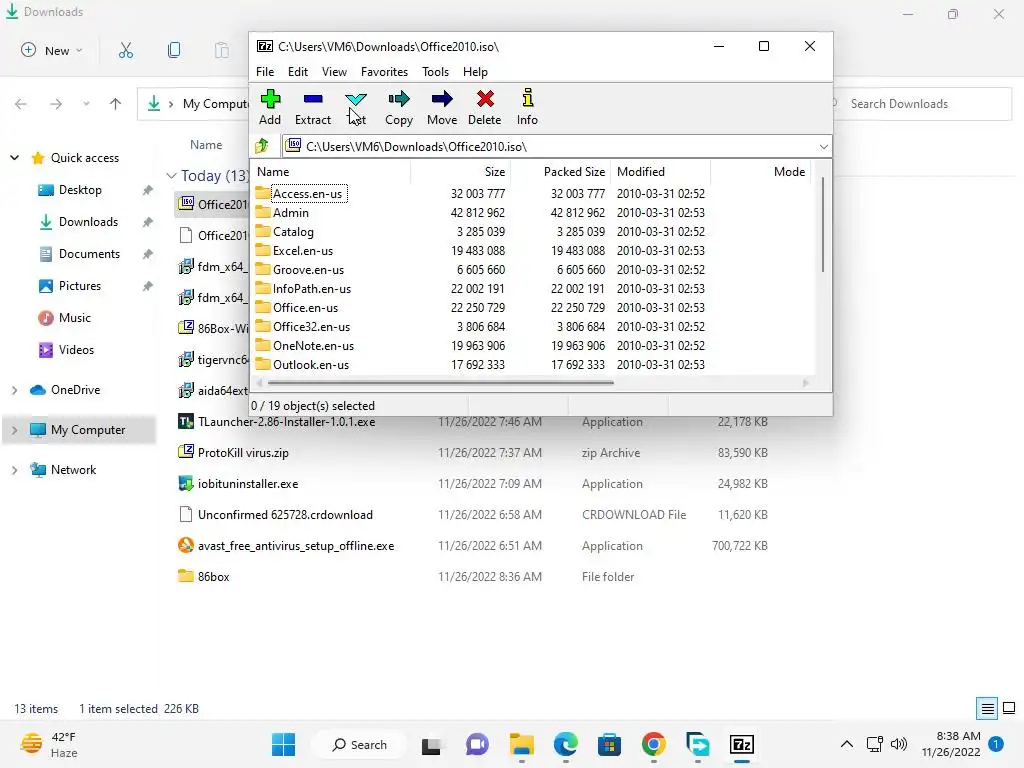Select the Office32.en-us folder
Viewport: 1024px width, 768px height.
pos(311,326)
